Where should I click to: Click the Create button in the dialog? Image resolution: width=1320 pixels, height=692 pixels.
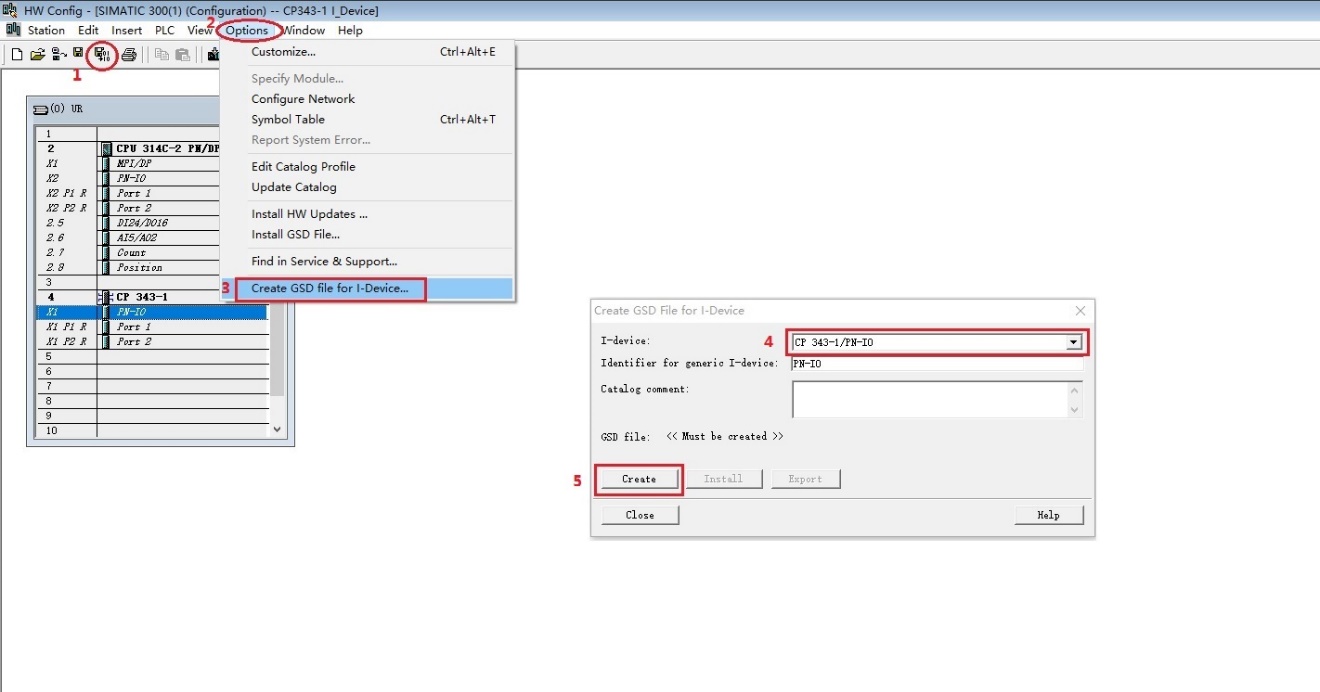tap(639, 479)
